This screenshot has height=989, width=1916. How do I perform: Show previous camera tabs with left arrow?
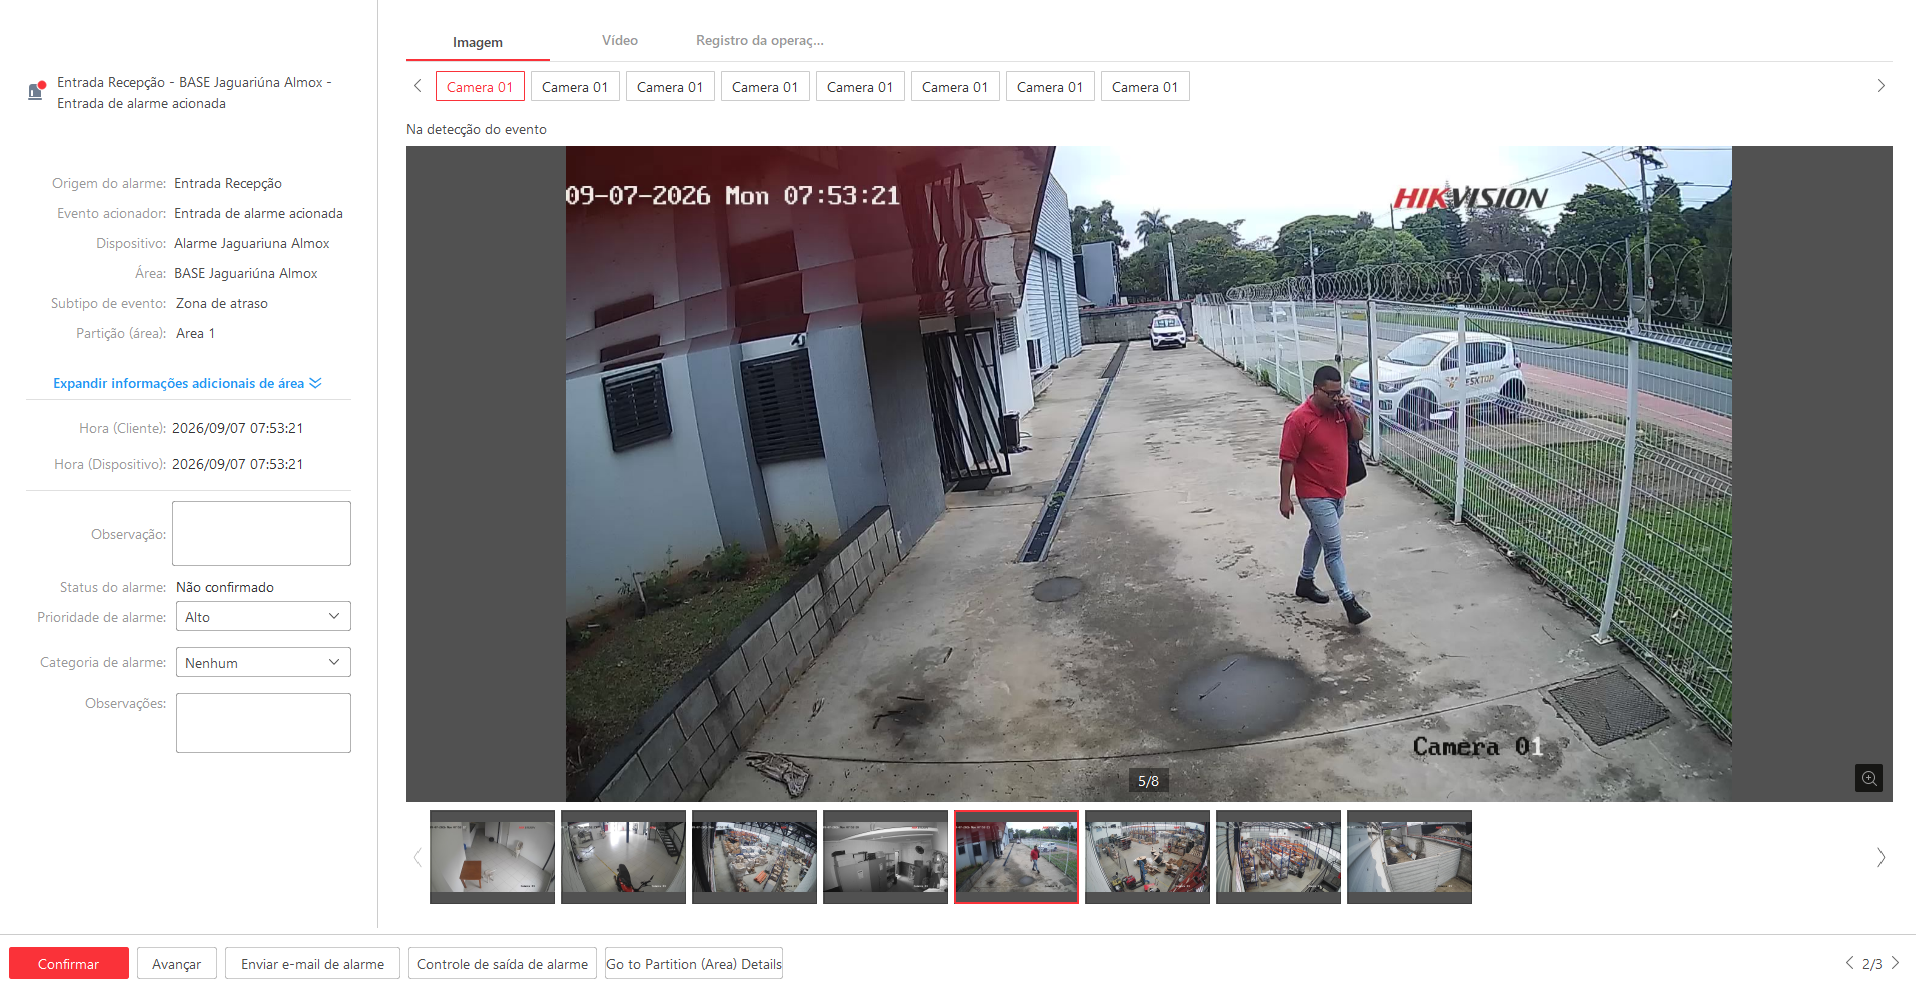click(418, 86)
